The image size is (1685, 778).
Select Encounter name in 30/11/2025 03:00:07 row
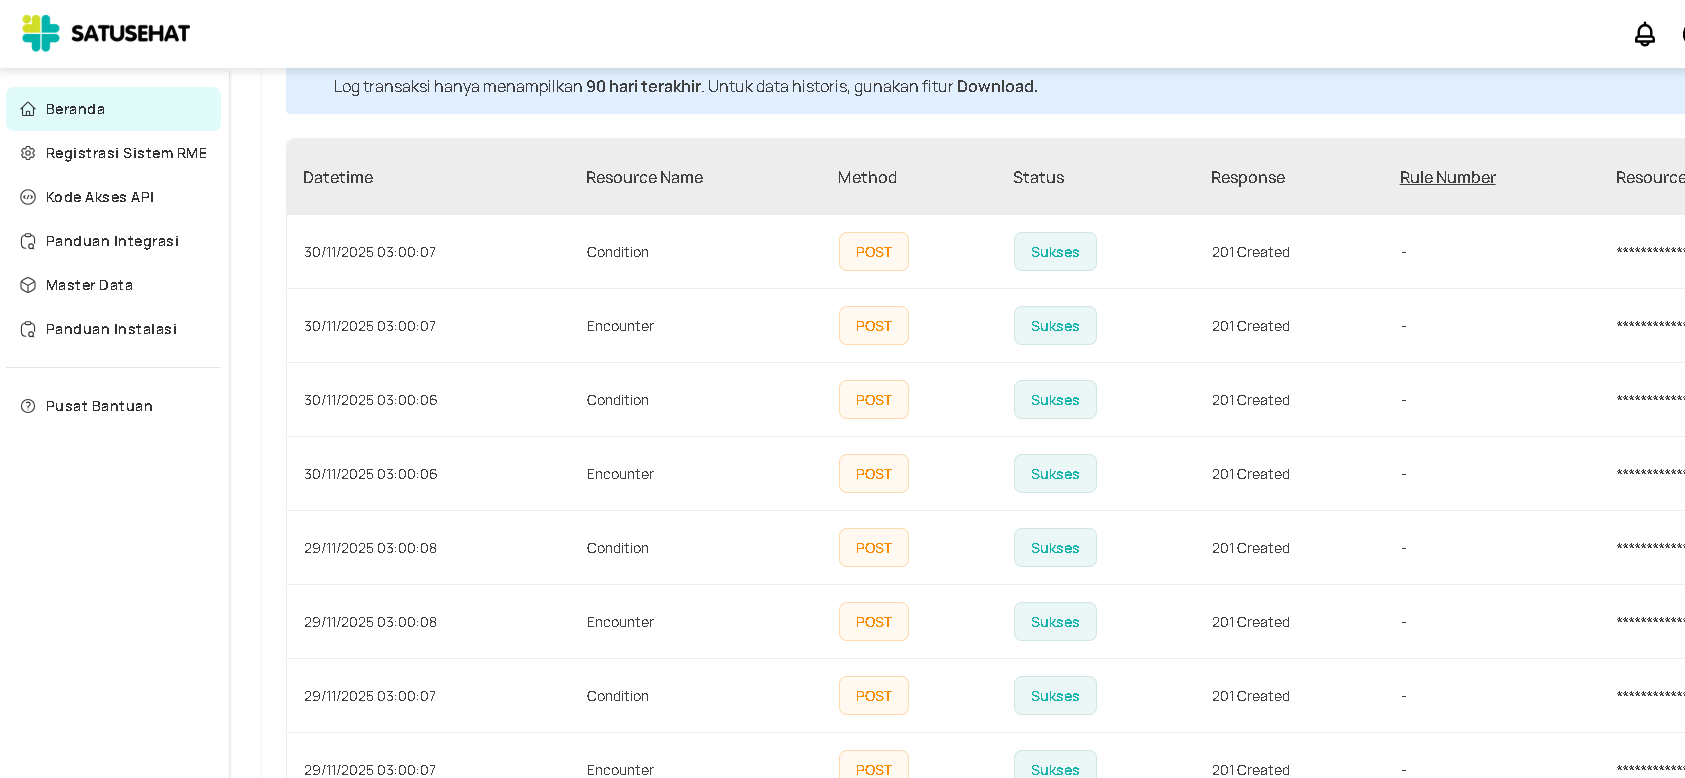pyautogui.click(x=620, y=326)
